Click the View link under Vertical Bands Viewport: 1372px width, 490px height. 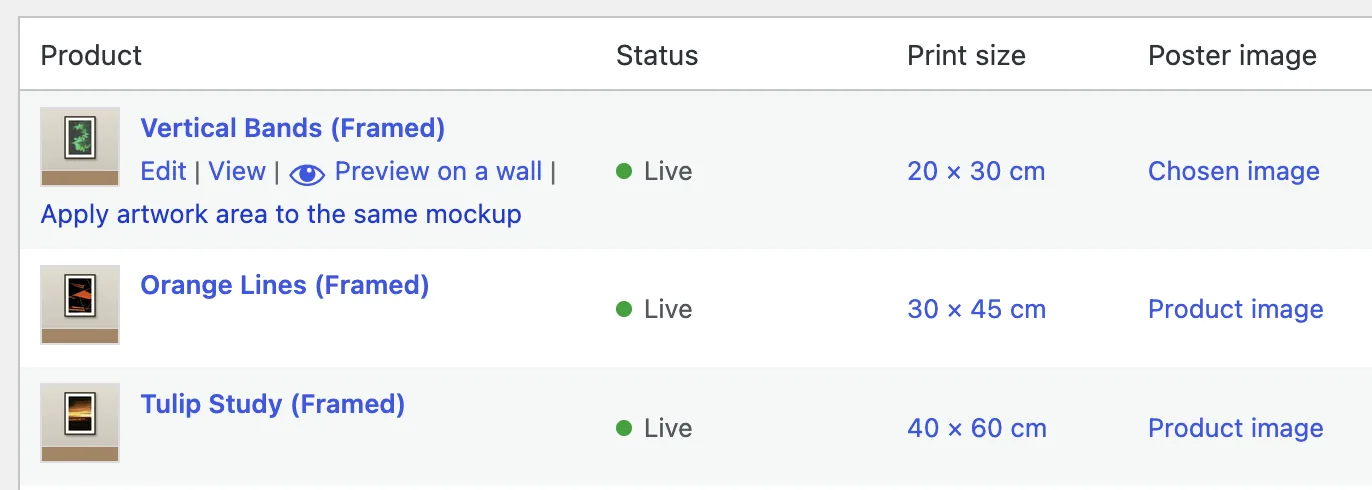237,171
